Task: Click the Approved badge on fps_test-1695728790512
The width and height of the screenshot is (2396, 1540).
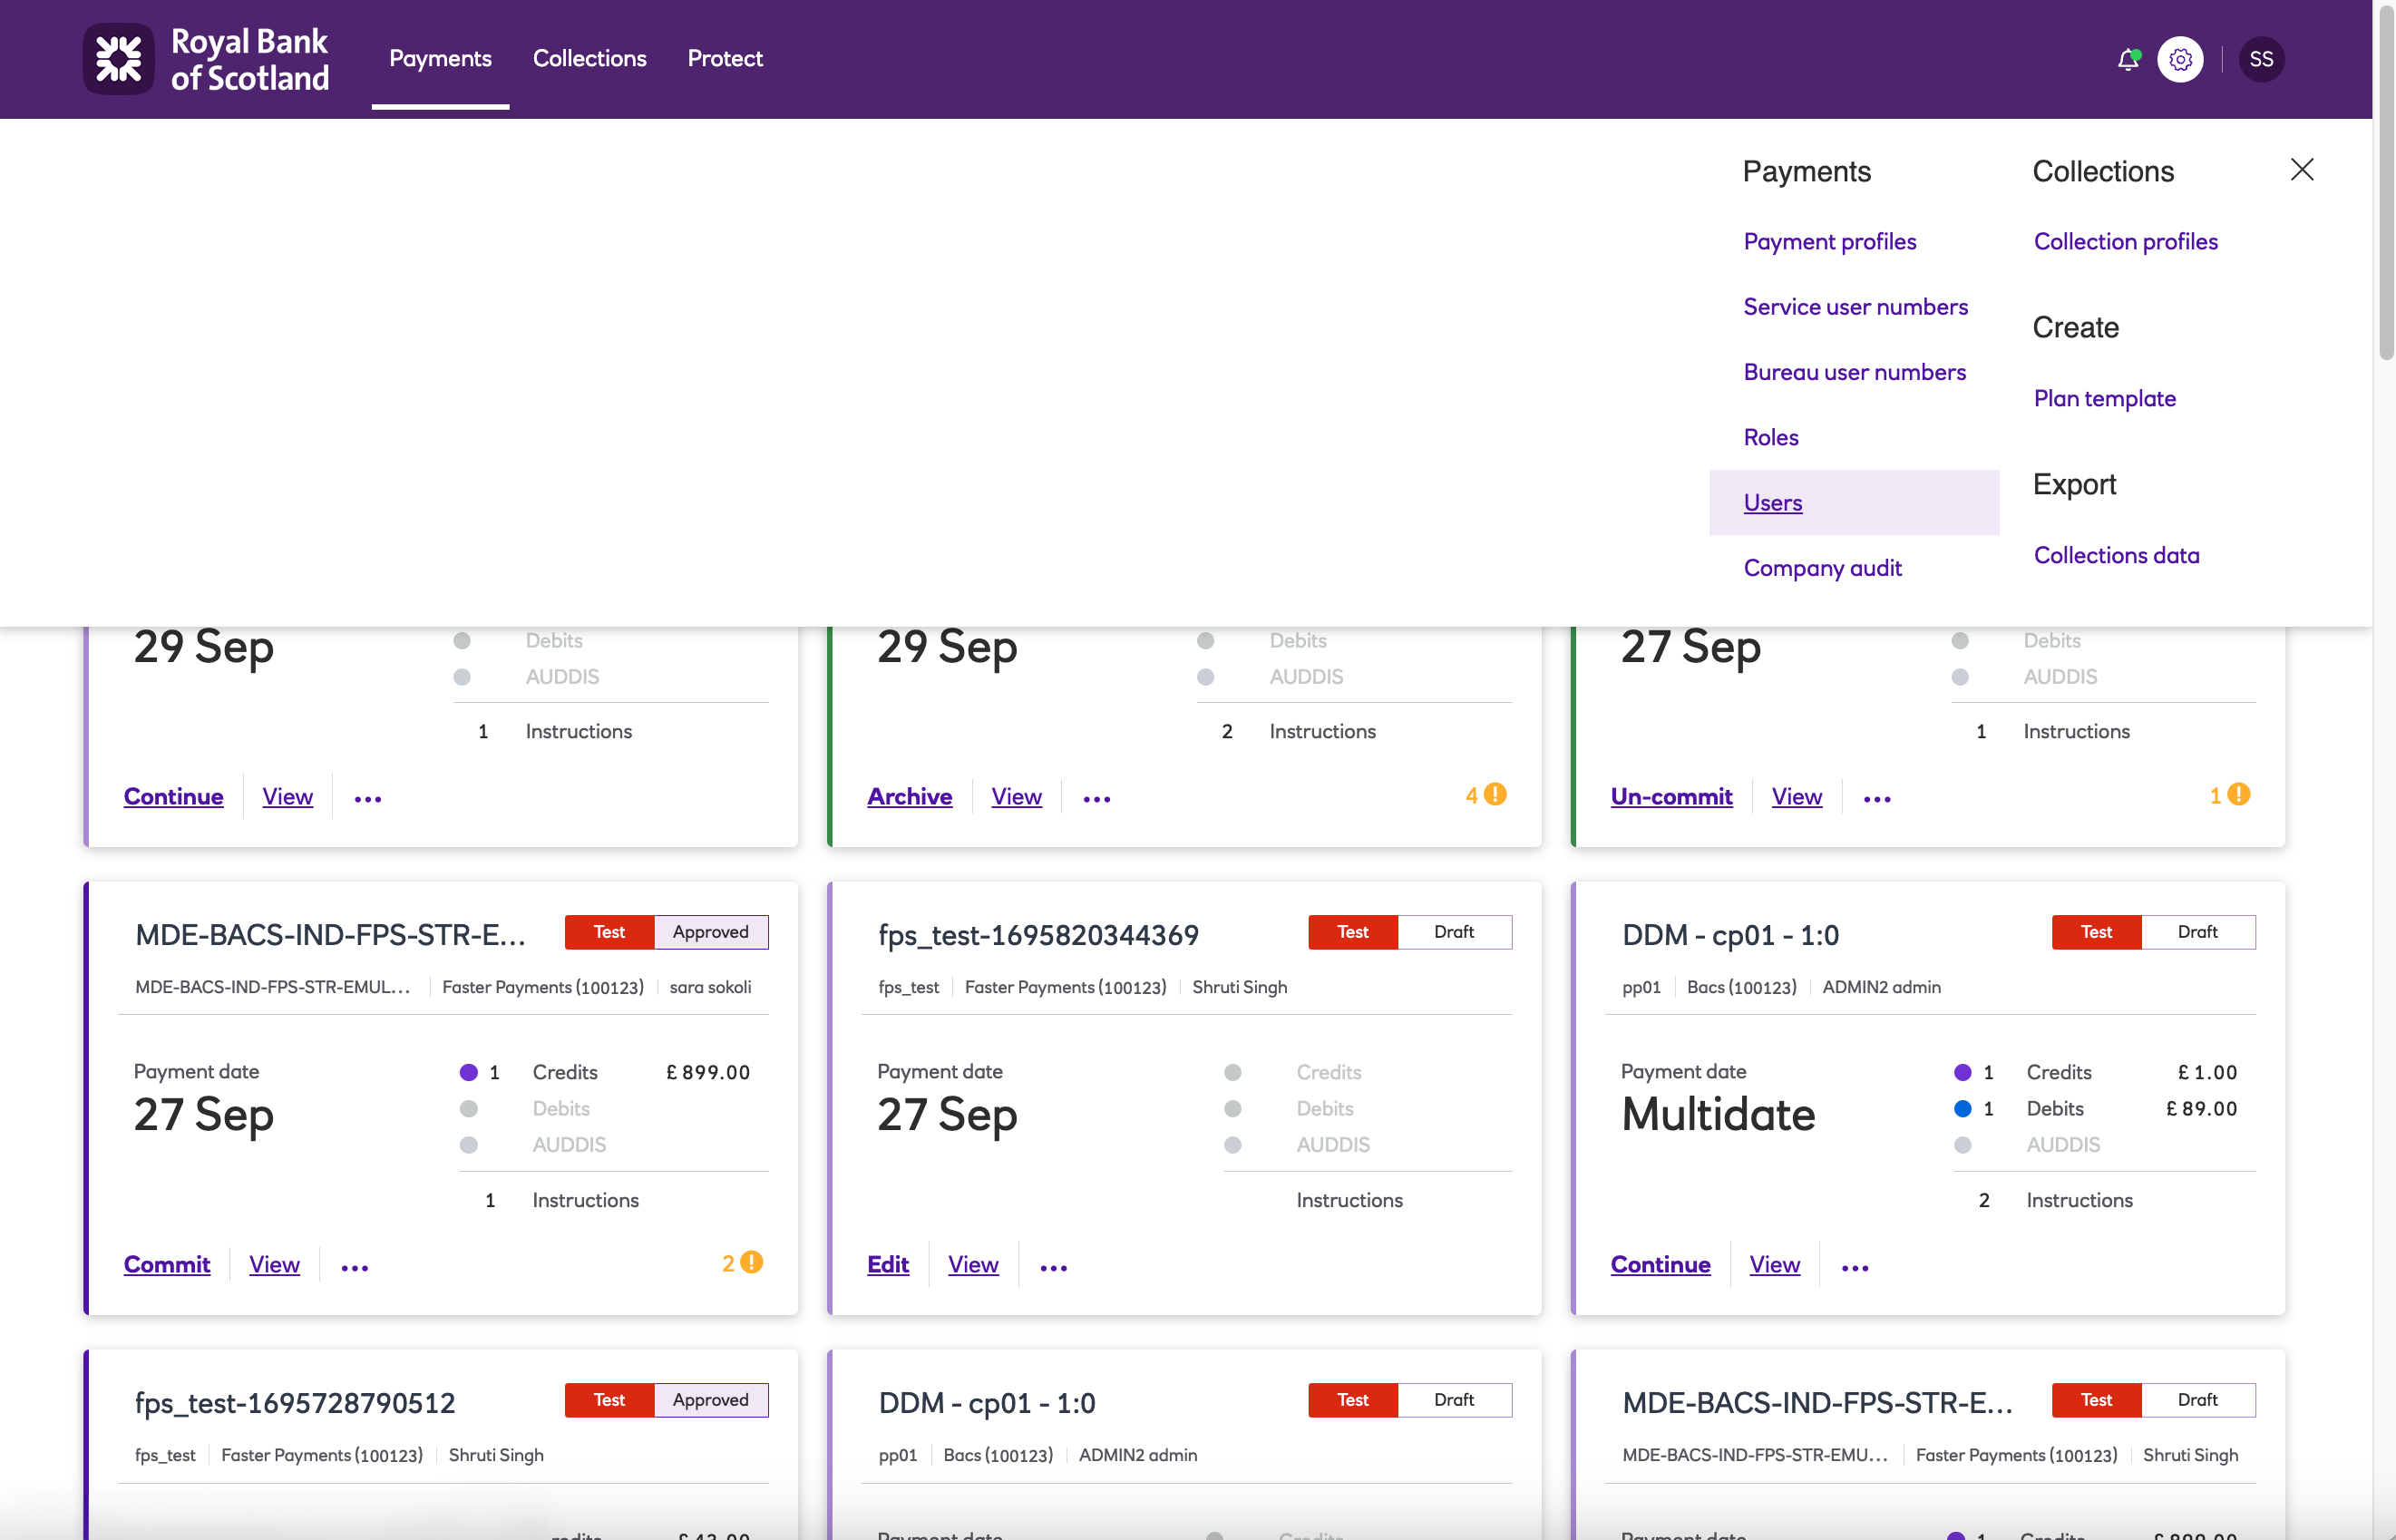Action: click(710, 1399)
